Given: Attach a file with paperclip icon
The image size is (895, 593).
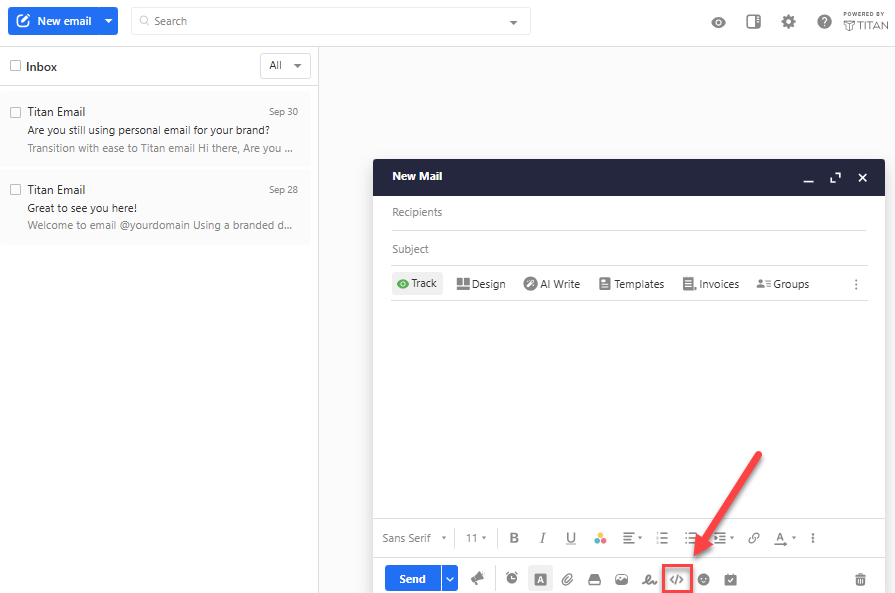Looking at the screenshot, I should coord(567,579).
